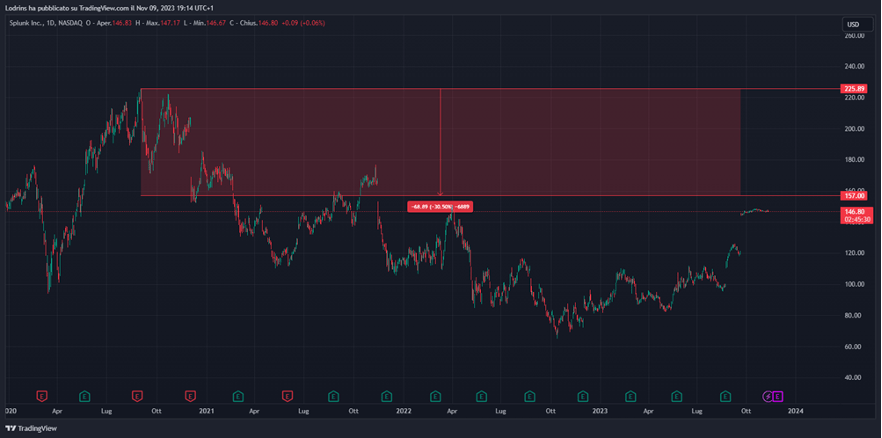Click the TradingView logo in bottom-left corner

pyautogui.click(x=31, y=429)
